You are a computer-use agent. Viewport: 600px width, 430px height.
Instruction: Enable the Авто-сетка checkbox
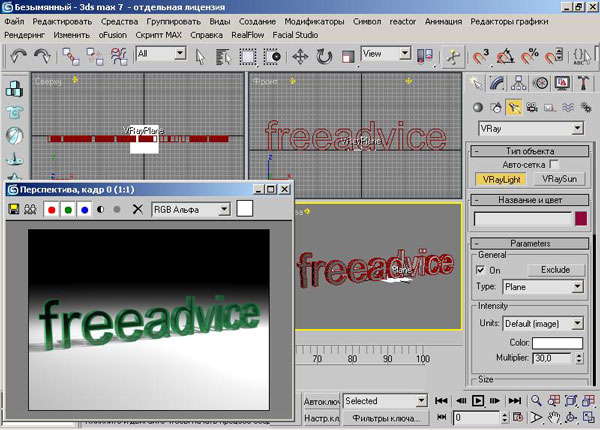(553, 165)
